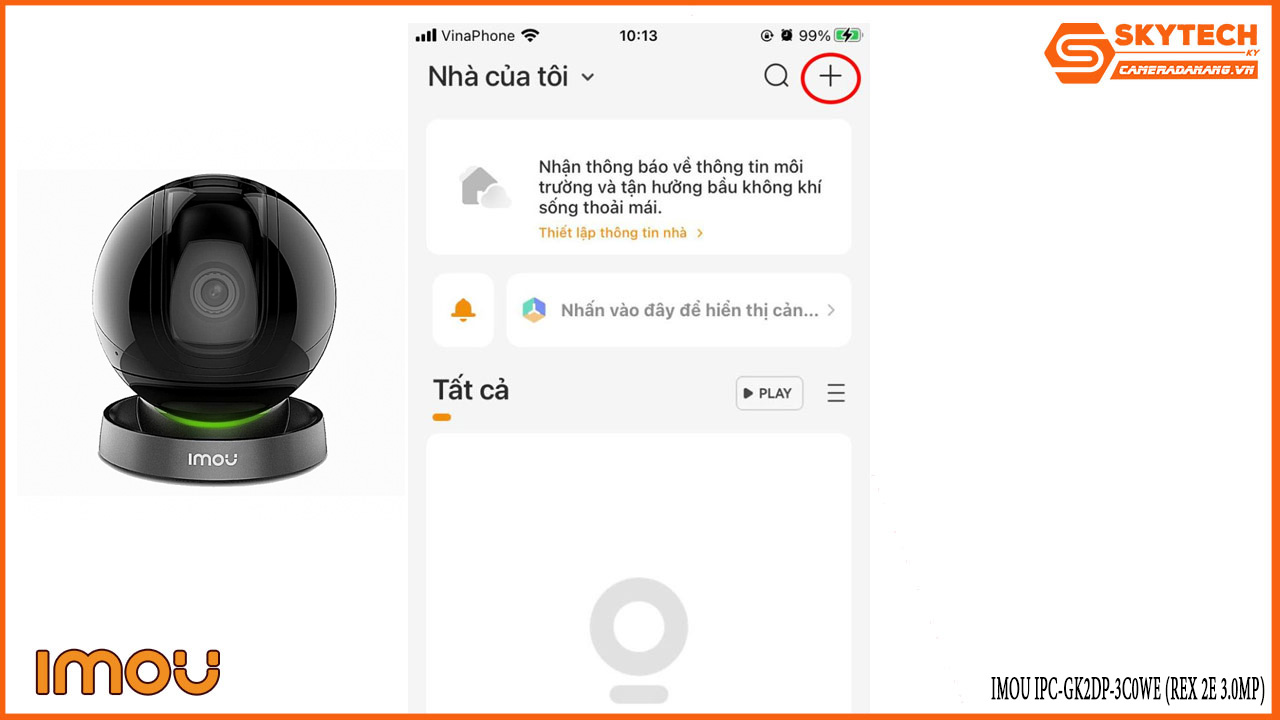1280x720 pixels.
Task: Open search with the magnifier icon
Action: [776, 76]
